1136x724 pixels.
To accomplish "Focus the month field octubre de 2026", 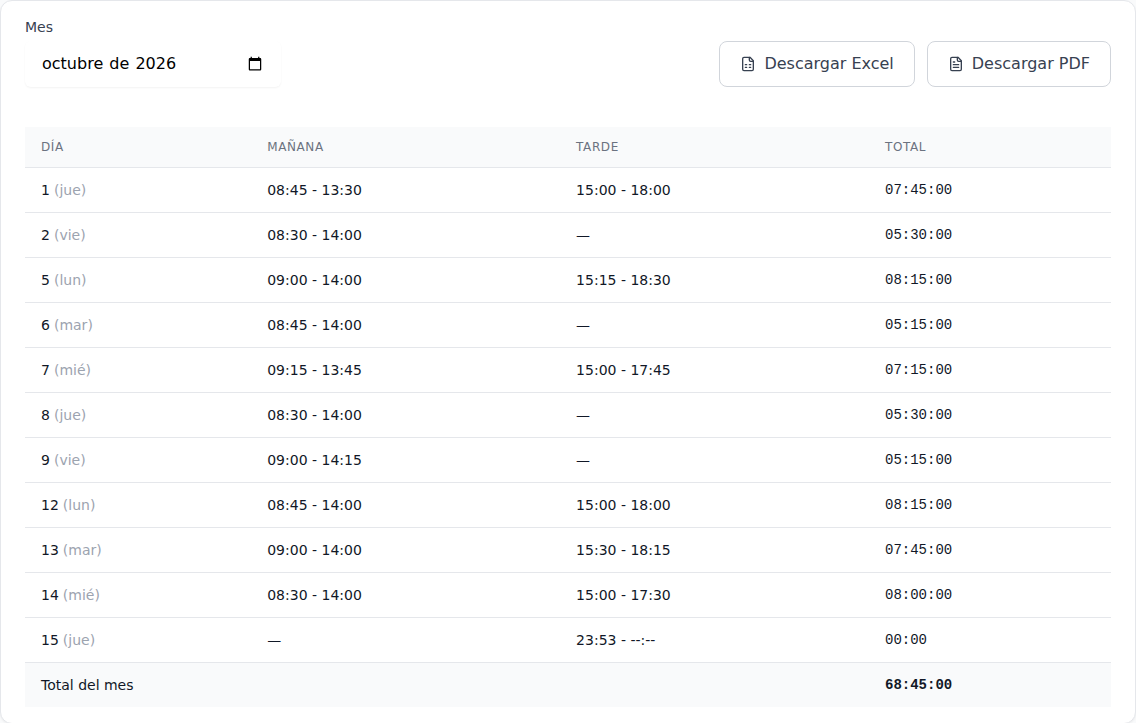I will (x=152, y=64).
